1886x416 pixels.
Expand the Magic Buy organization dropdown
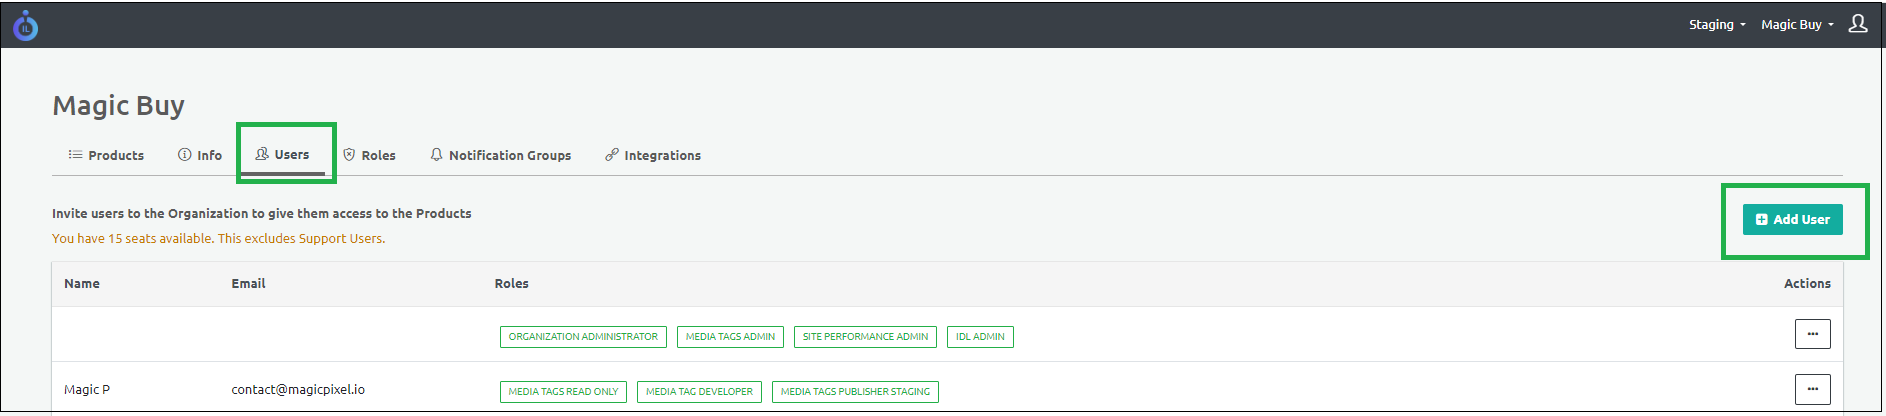pyautogui.click(x=1796, y=25)
